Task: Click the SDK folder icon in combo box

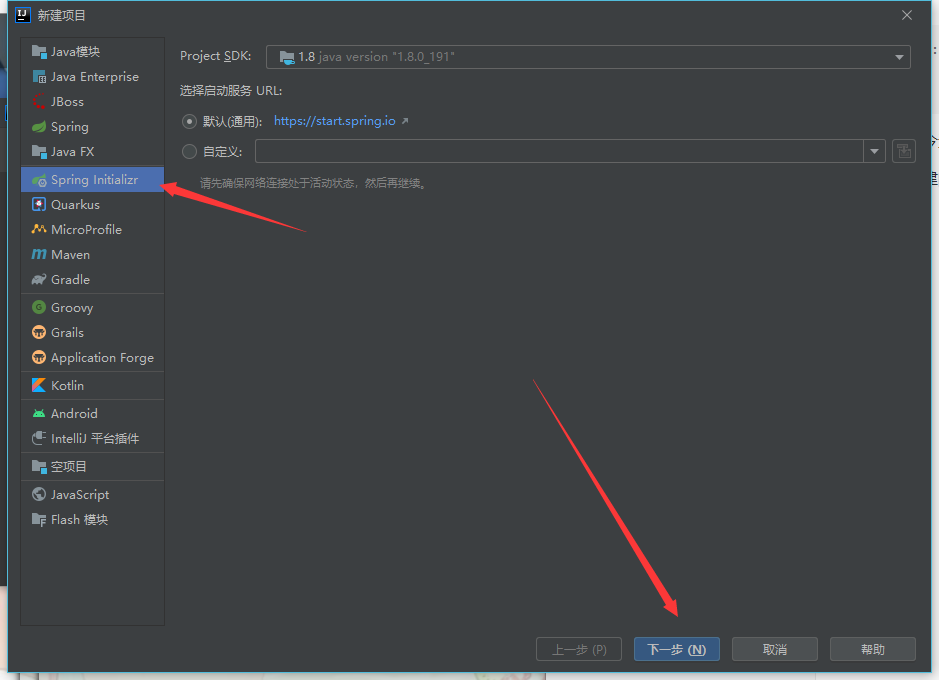Action: tap(287, 57)
